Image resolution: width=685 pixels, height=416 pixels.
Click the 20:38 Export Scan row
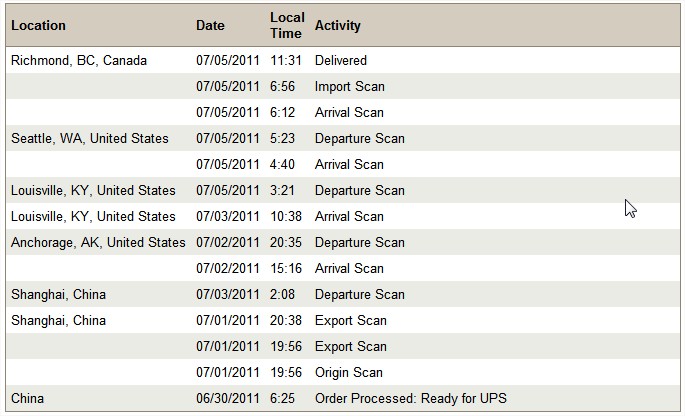coord(343,320)
